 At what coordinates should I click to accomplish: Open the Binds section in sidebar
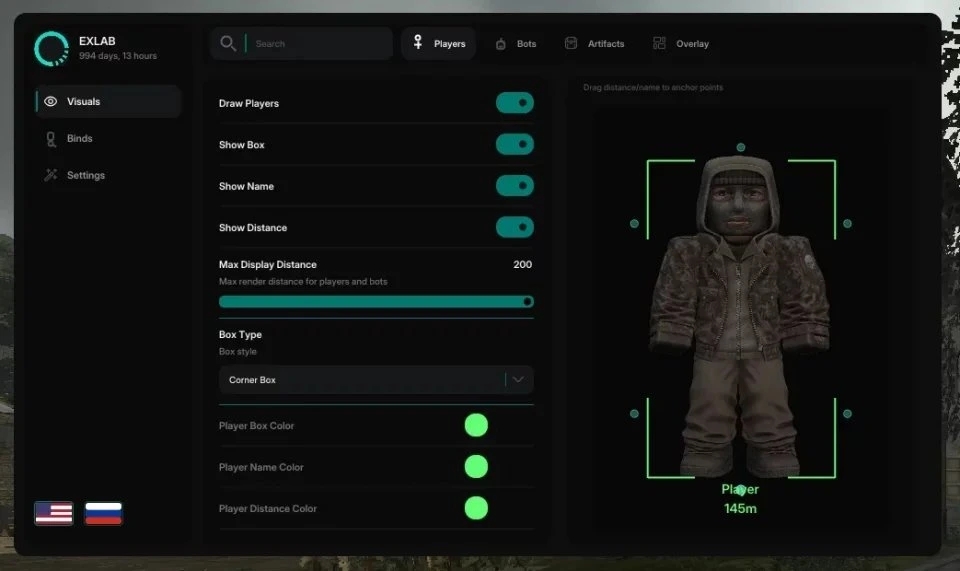pos(108,138)
